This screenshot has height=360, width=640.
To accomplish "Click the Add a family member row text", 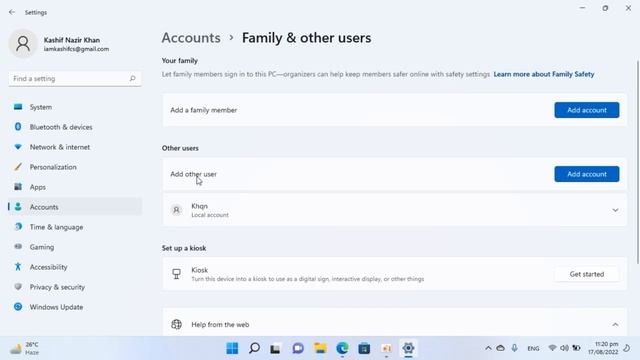I will (x=204, y=110).
